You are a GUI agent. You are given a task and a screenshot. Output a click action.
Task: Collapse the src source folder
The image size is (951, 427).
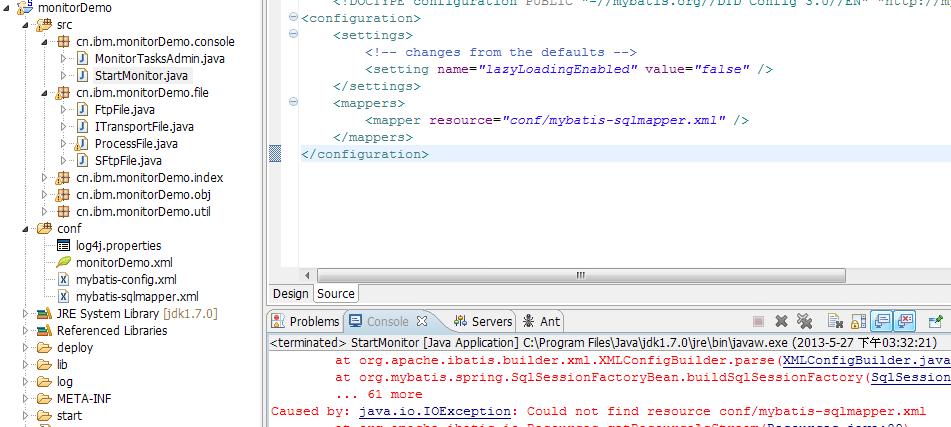point(28,24)
